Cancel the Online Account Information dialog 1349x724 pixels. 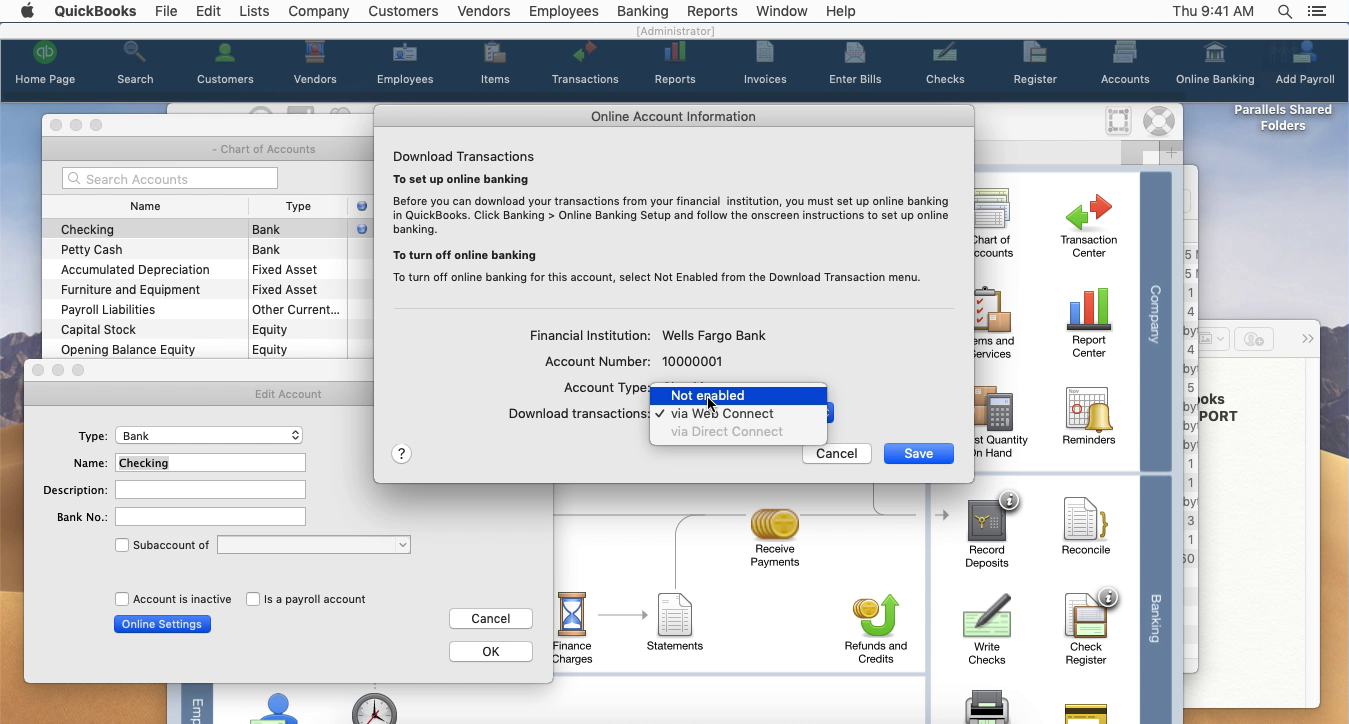836,454
